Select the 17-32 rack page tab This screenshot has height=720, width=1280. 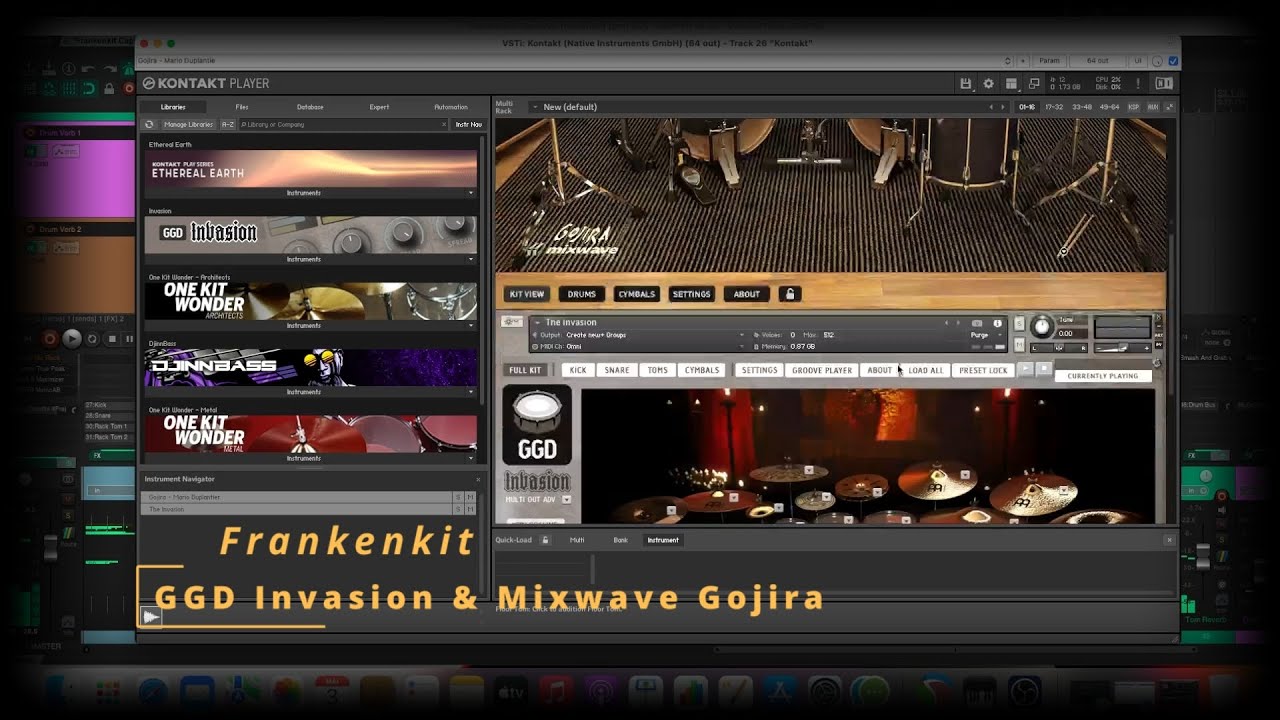point(1054,107)
